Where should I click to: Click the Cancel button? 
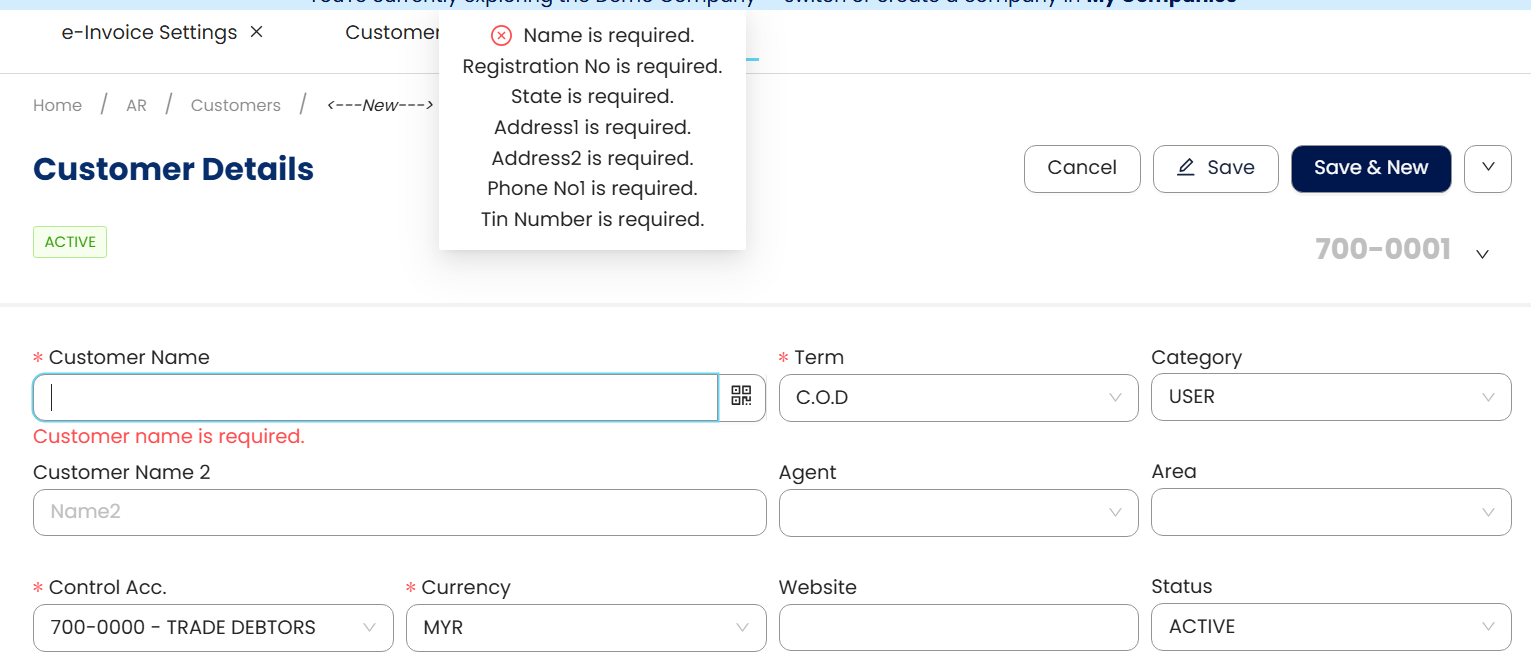(1082, 168)
